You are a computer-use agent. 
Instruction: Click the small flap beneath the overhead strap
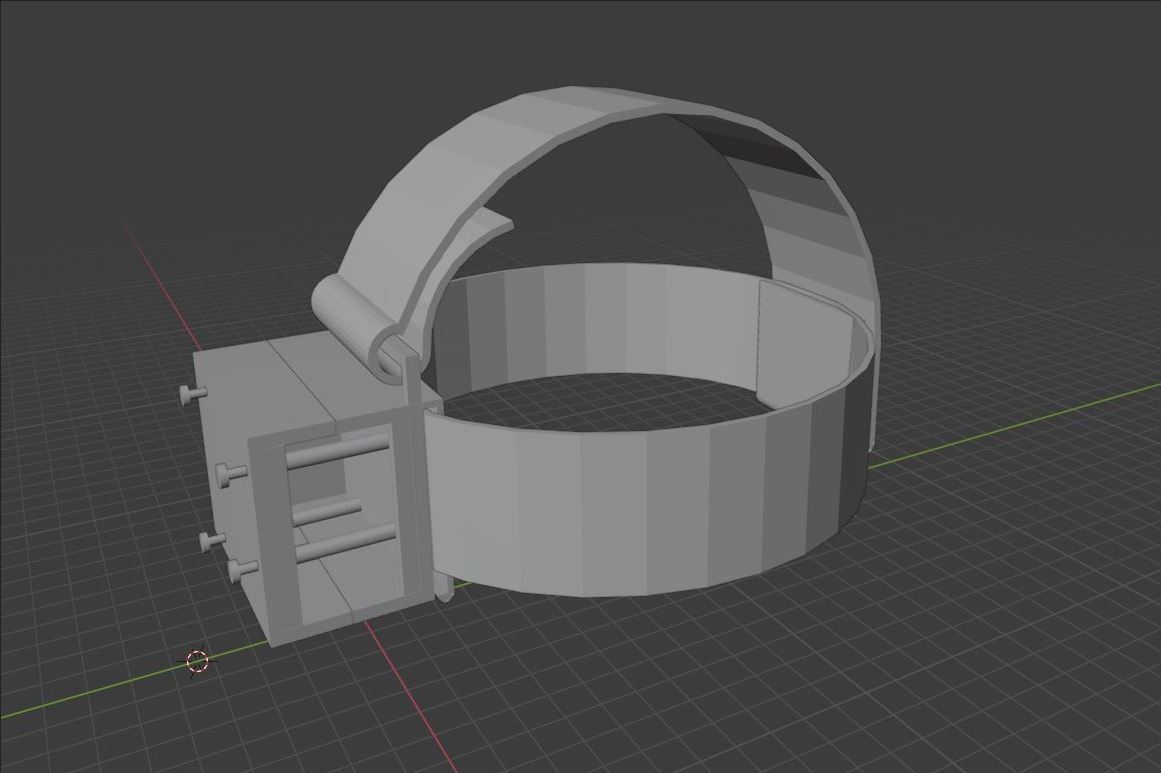480,229
